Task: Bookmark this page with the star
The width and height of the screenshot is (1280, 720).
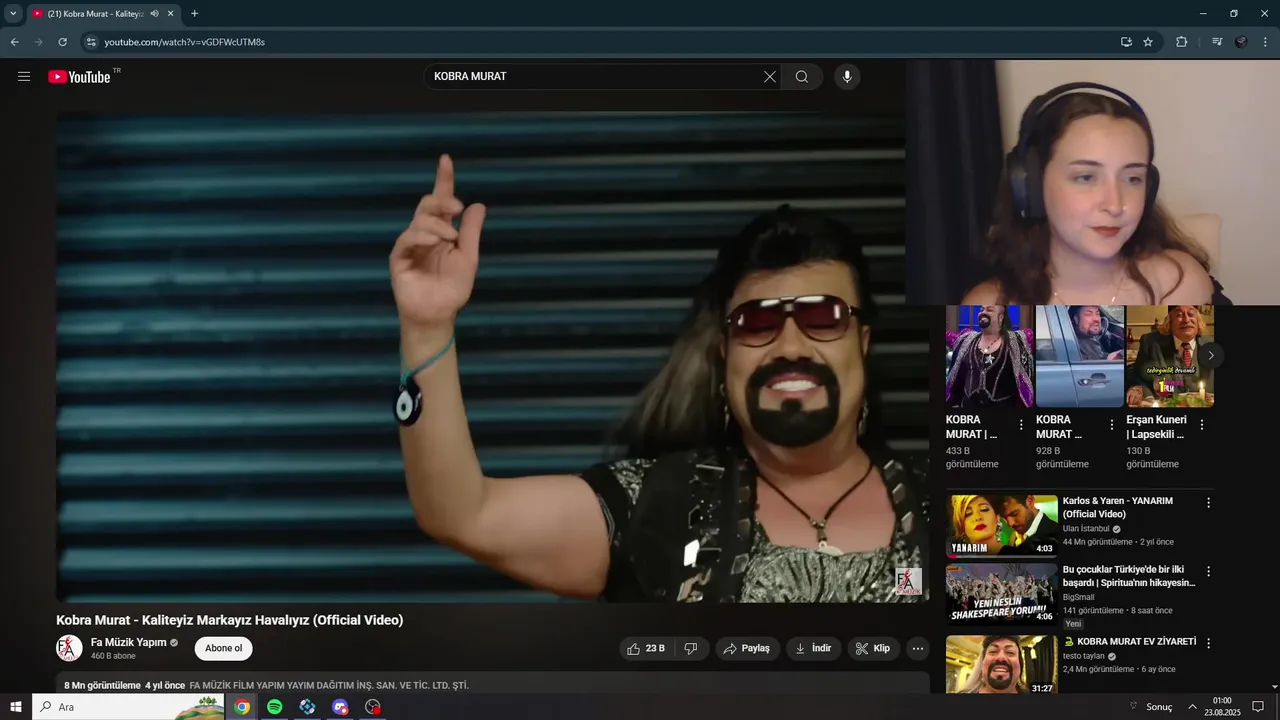Action: click(1148, 42)
